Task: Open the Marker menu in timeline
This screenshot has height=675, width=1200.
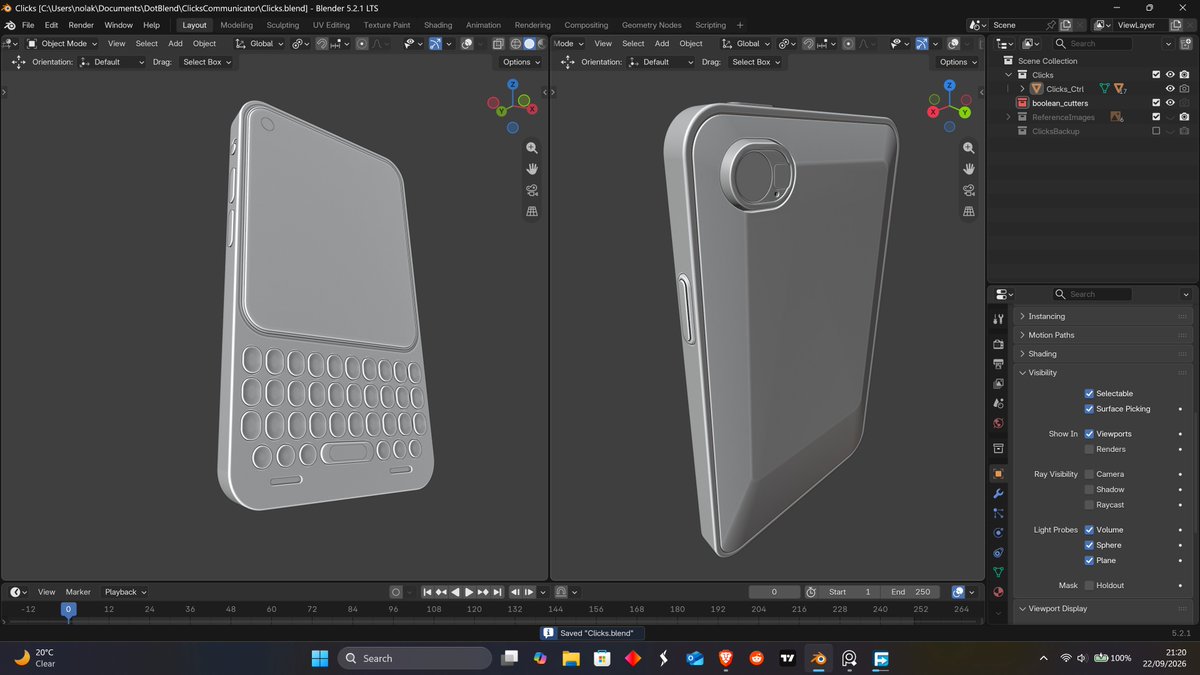Action: click(78, 592)
